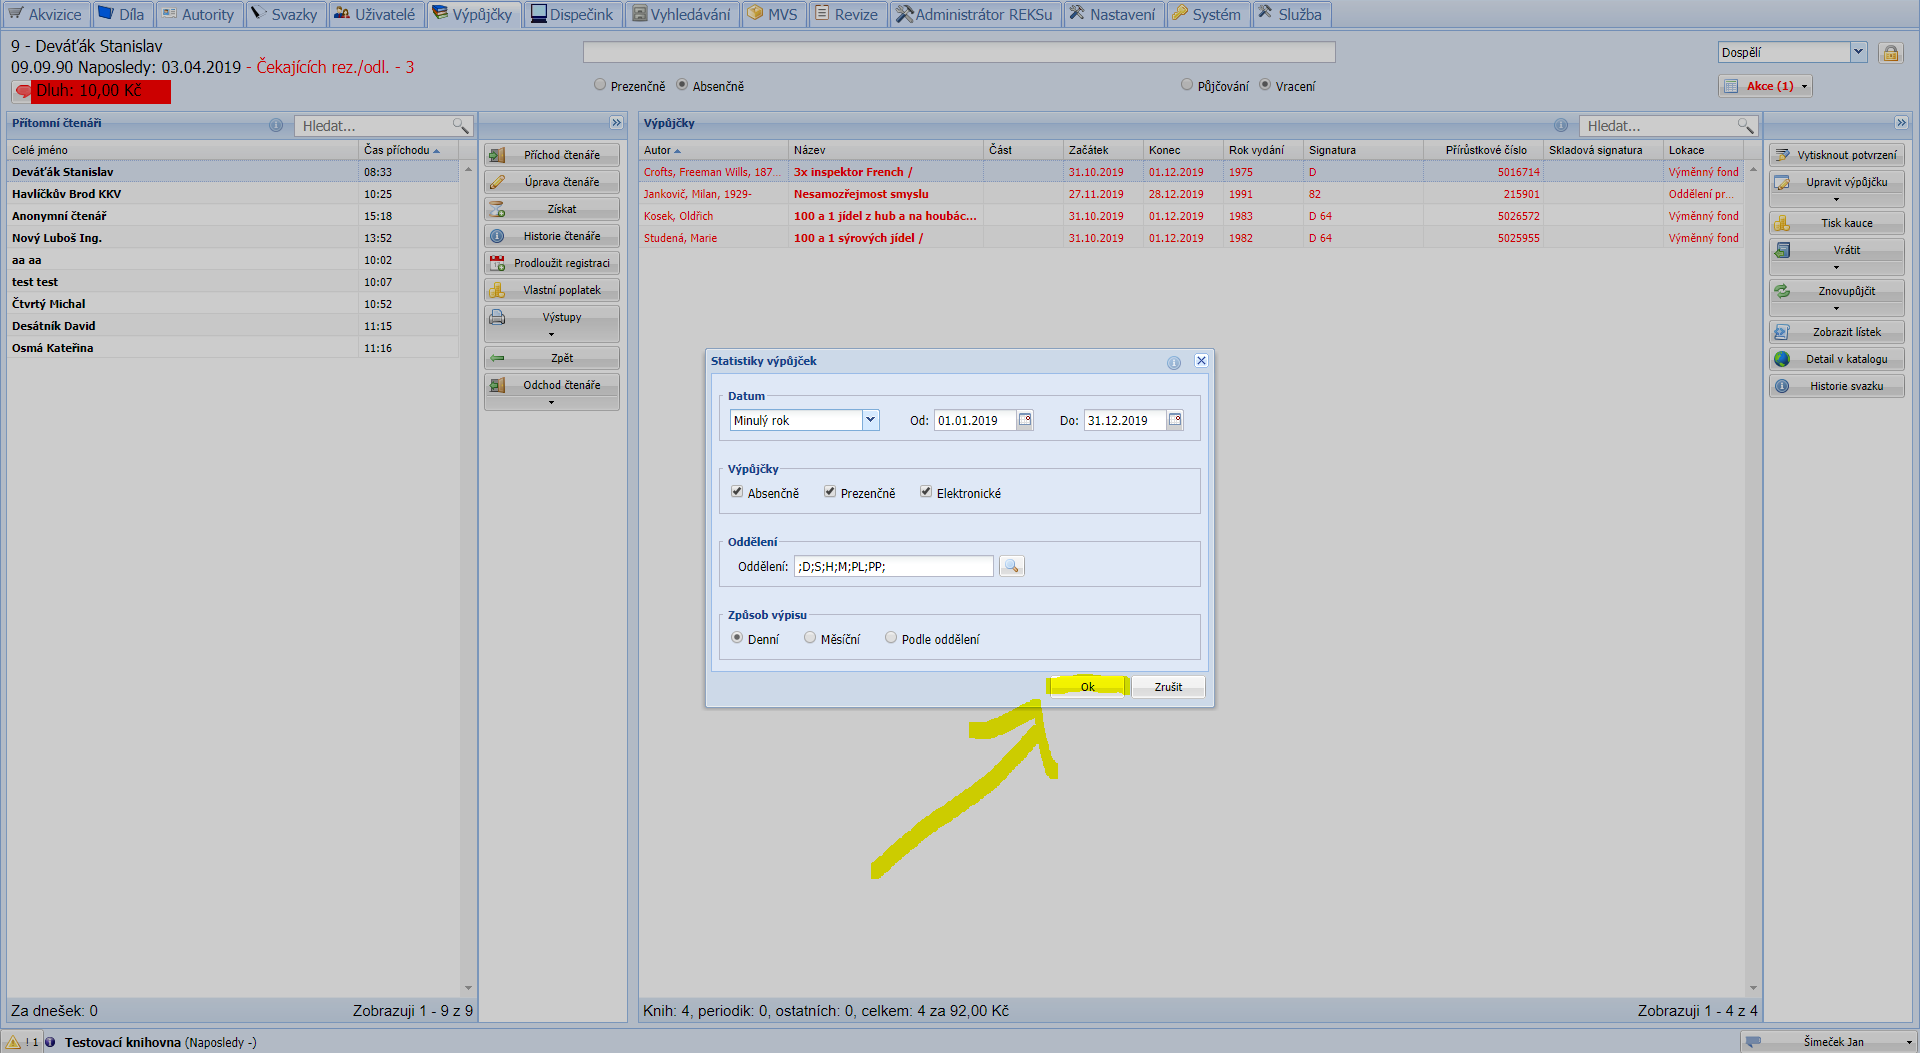Open Uživatelé tab
The image size is (1920, 1053).
click(x=374, y=14)
